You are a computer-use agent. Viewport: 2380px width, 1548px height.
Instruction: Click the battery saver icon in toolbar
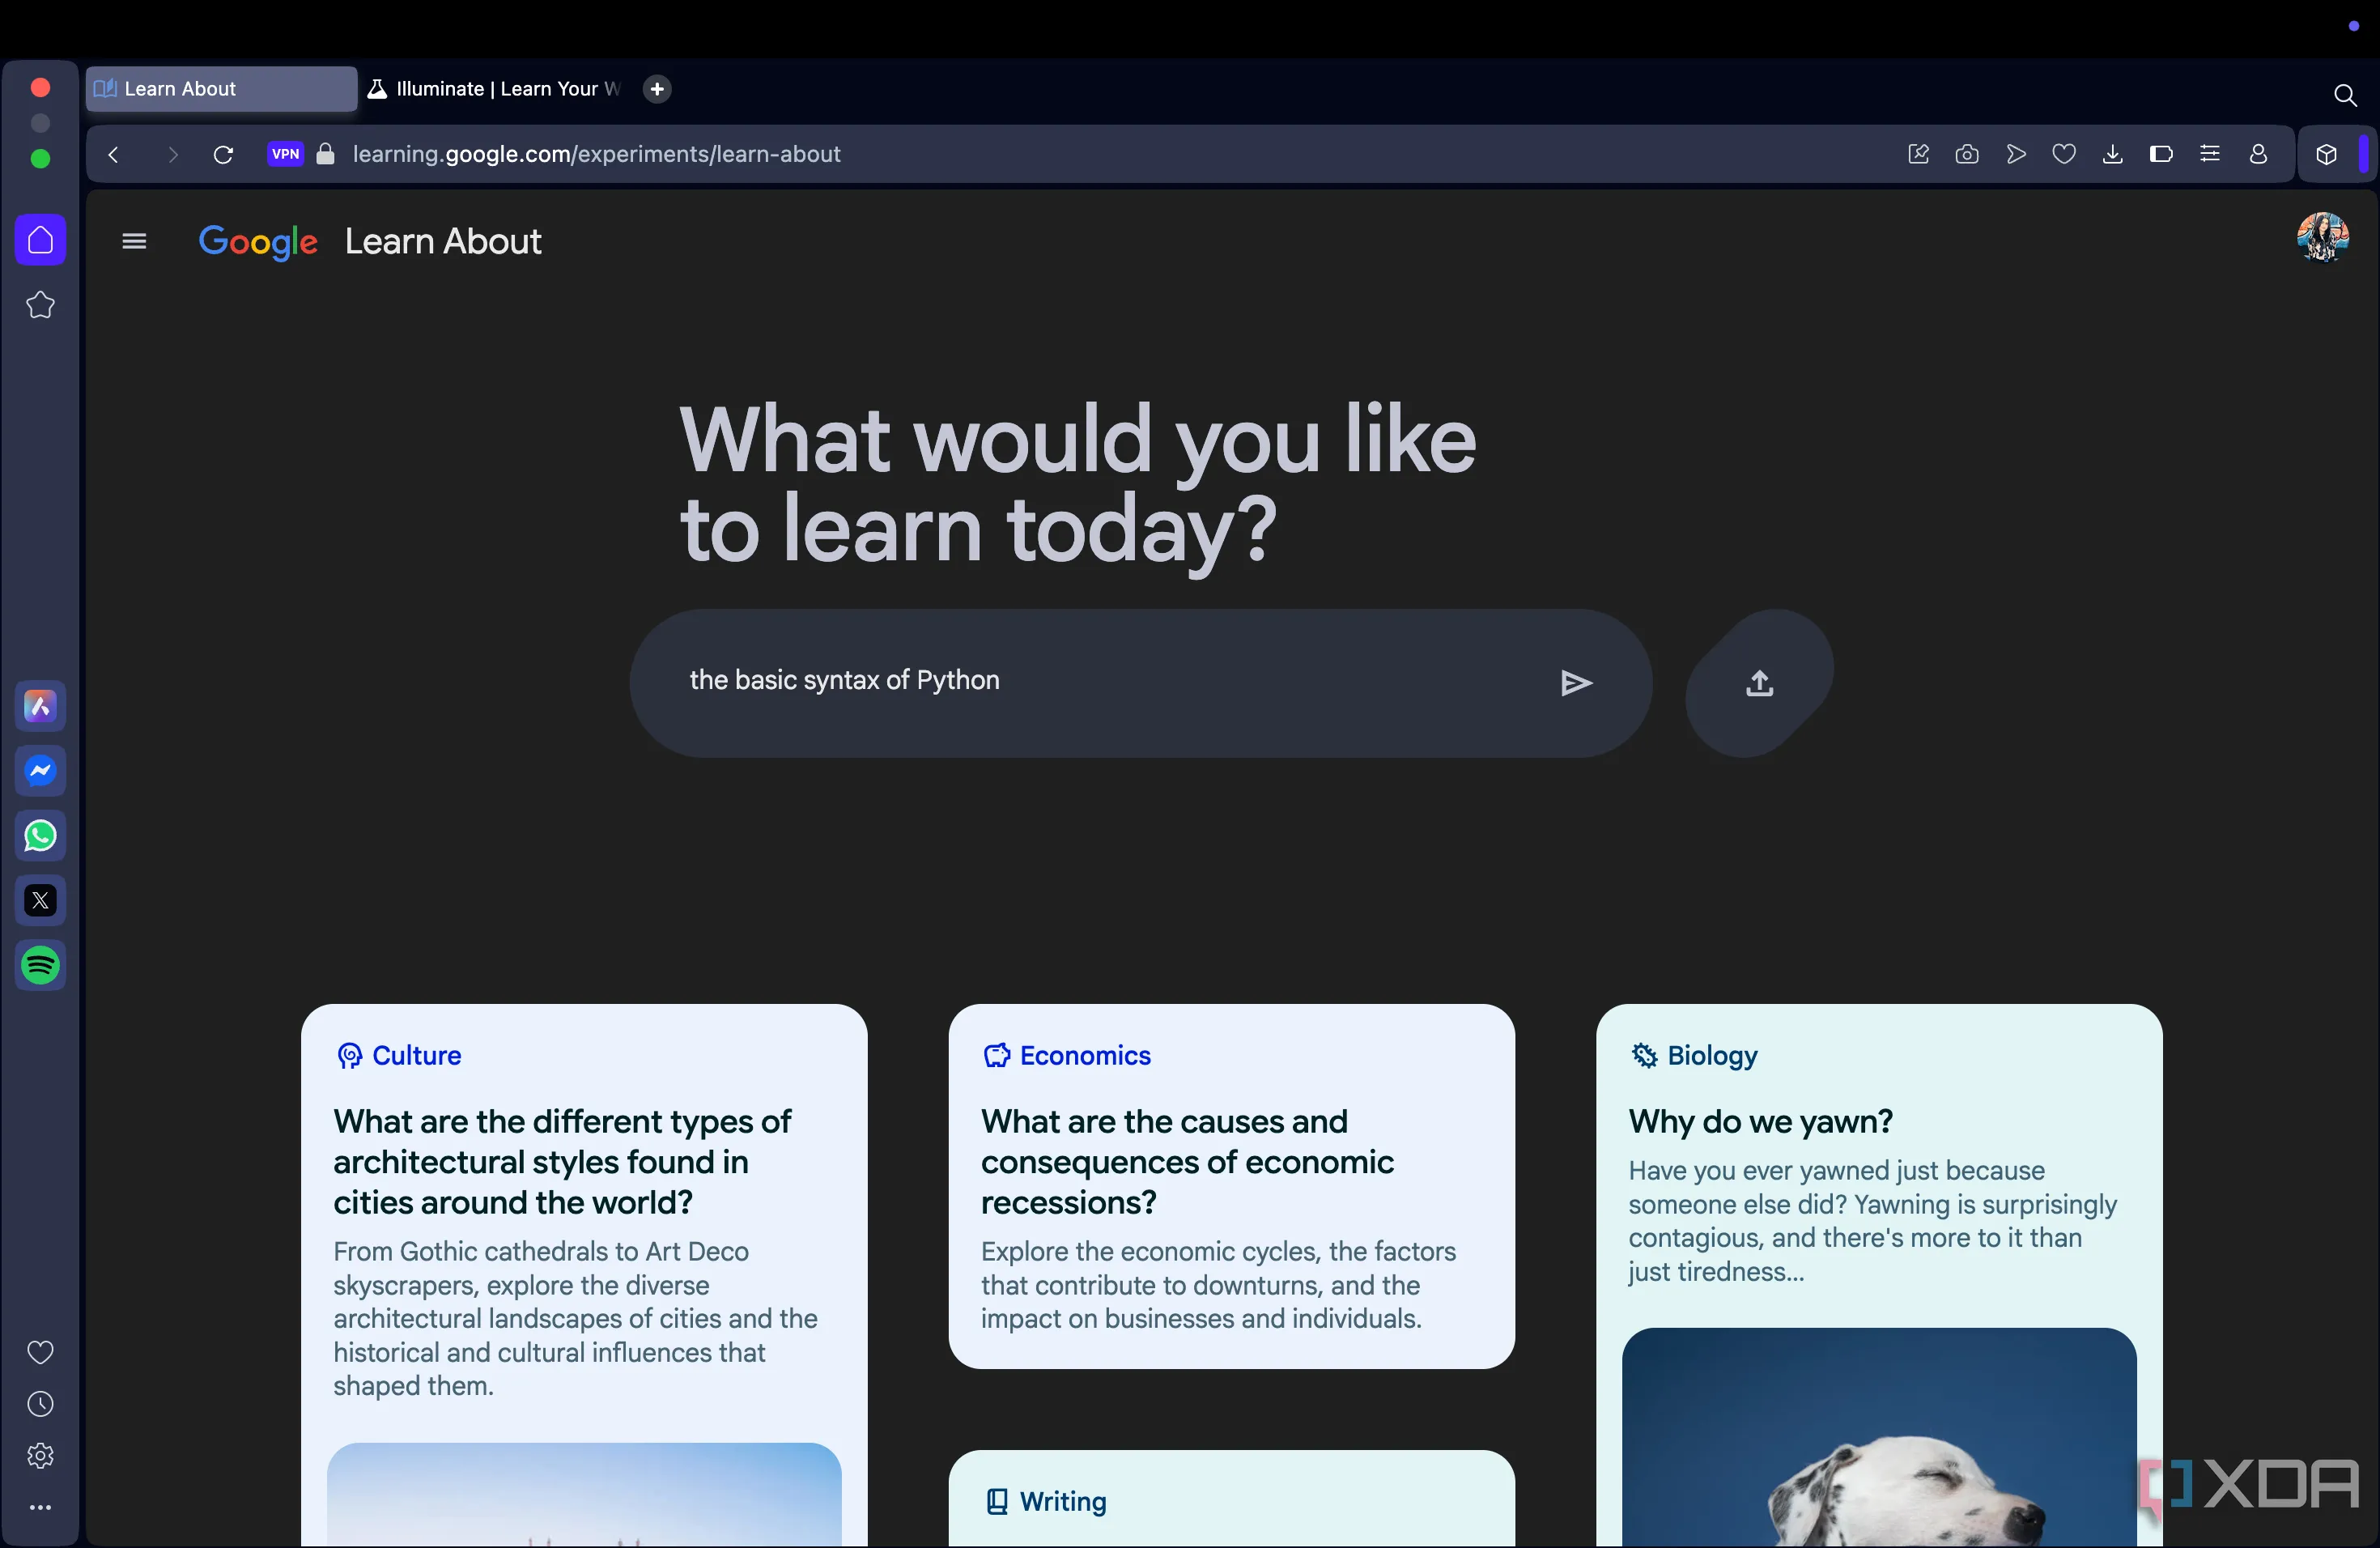(x=2161, y=154)
